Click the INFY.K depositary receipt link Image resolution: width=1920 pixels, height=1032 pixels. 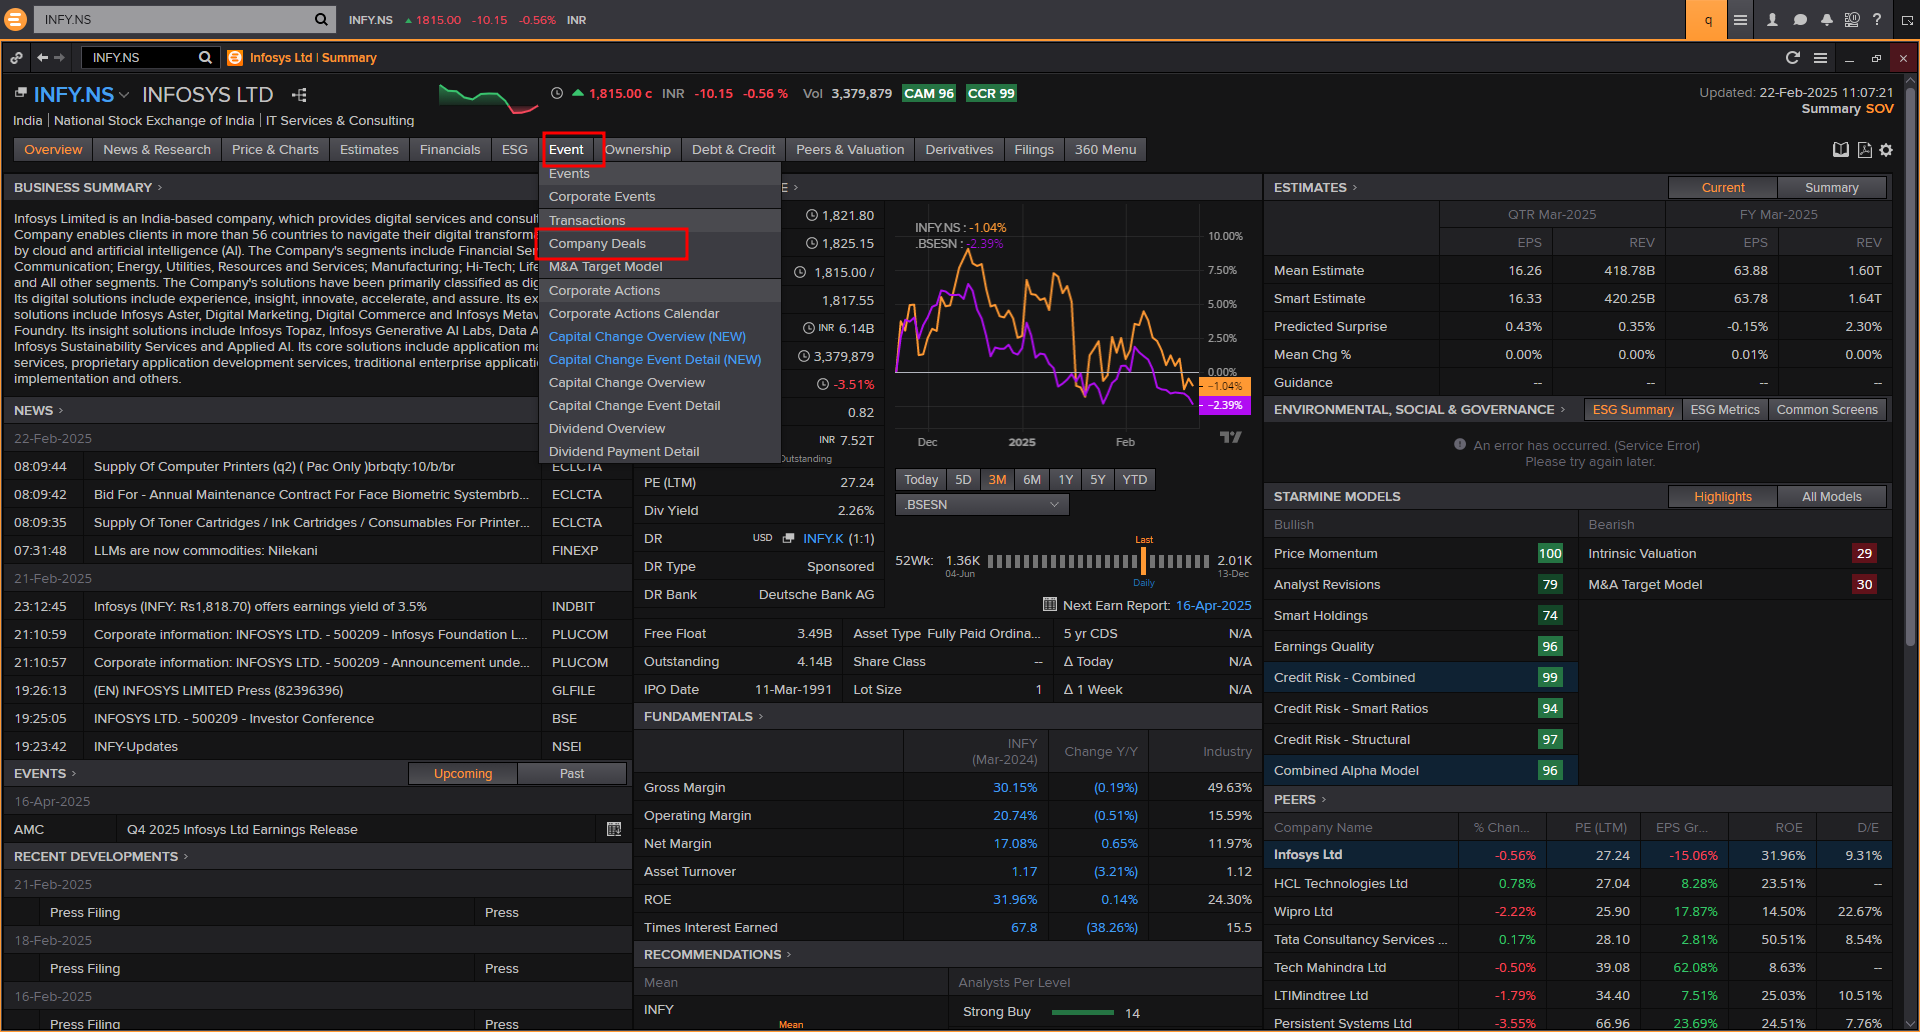point(822,539)
